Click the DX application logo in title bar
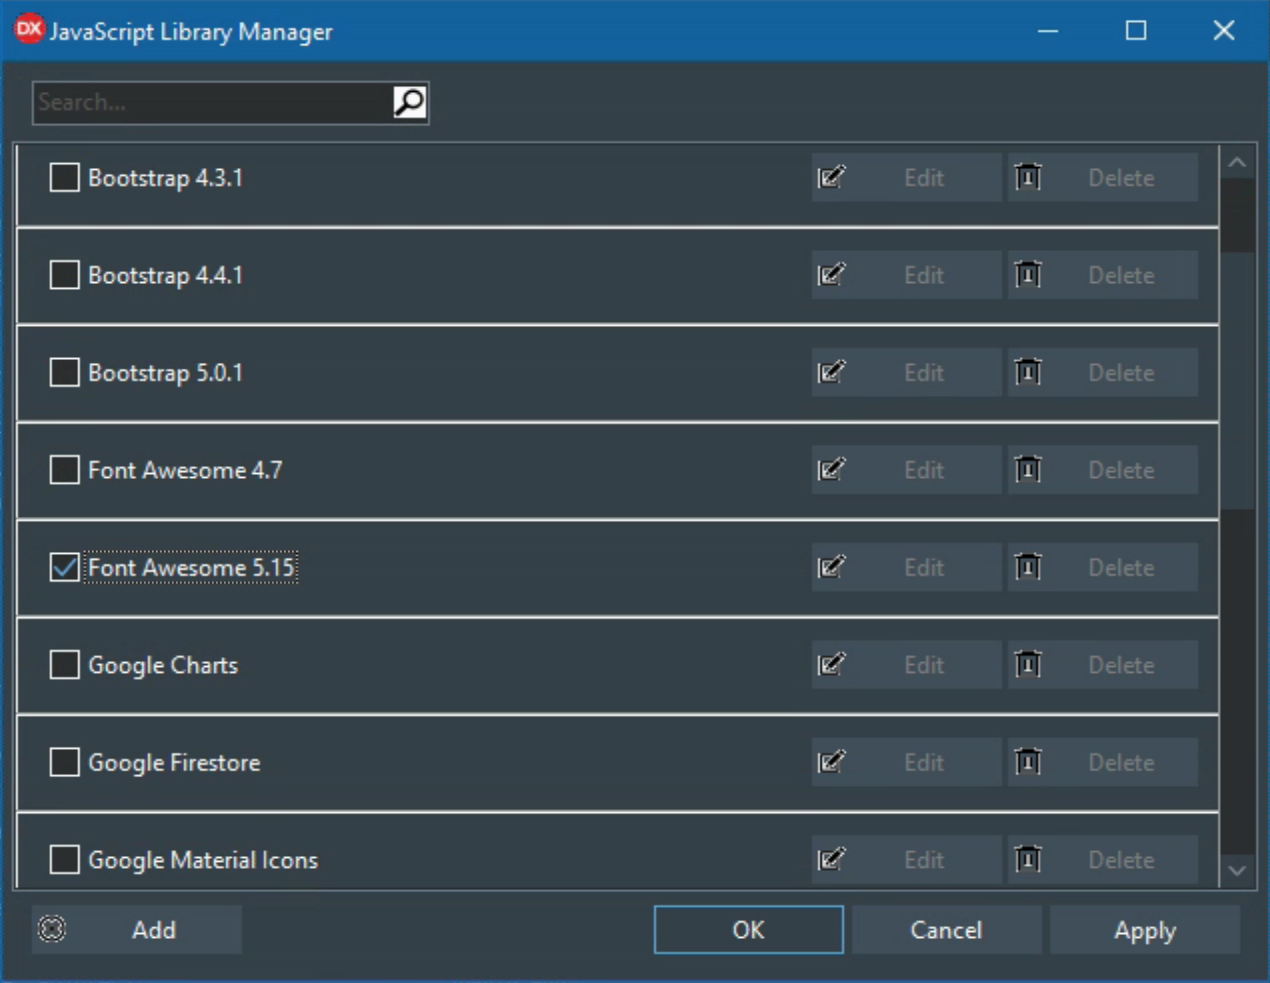The width and height of the screenshot is (1270, 983). point(29,29)
